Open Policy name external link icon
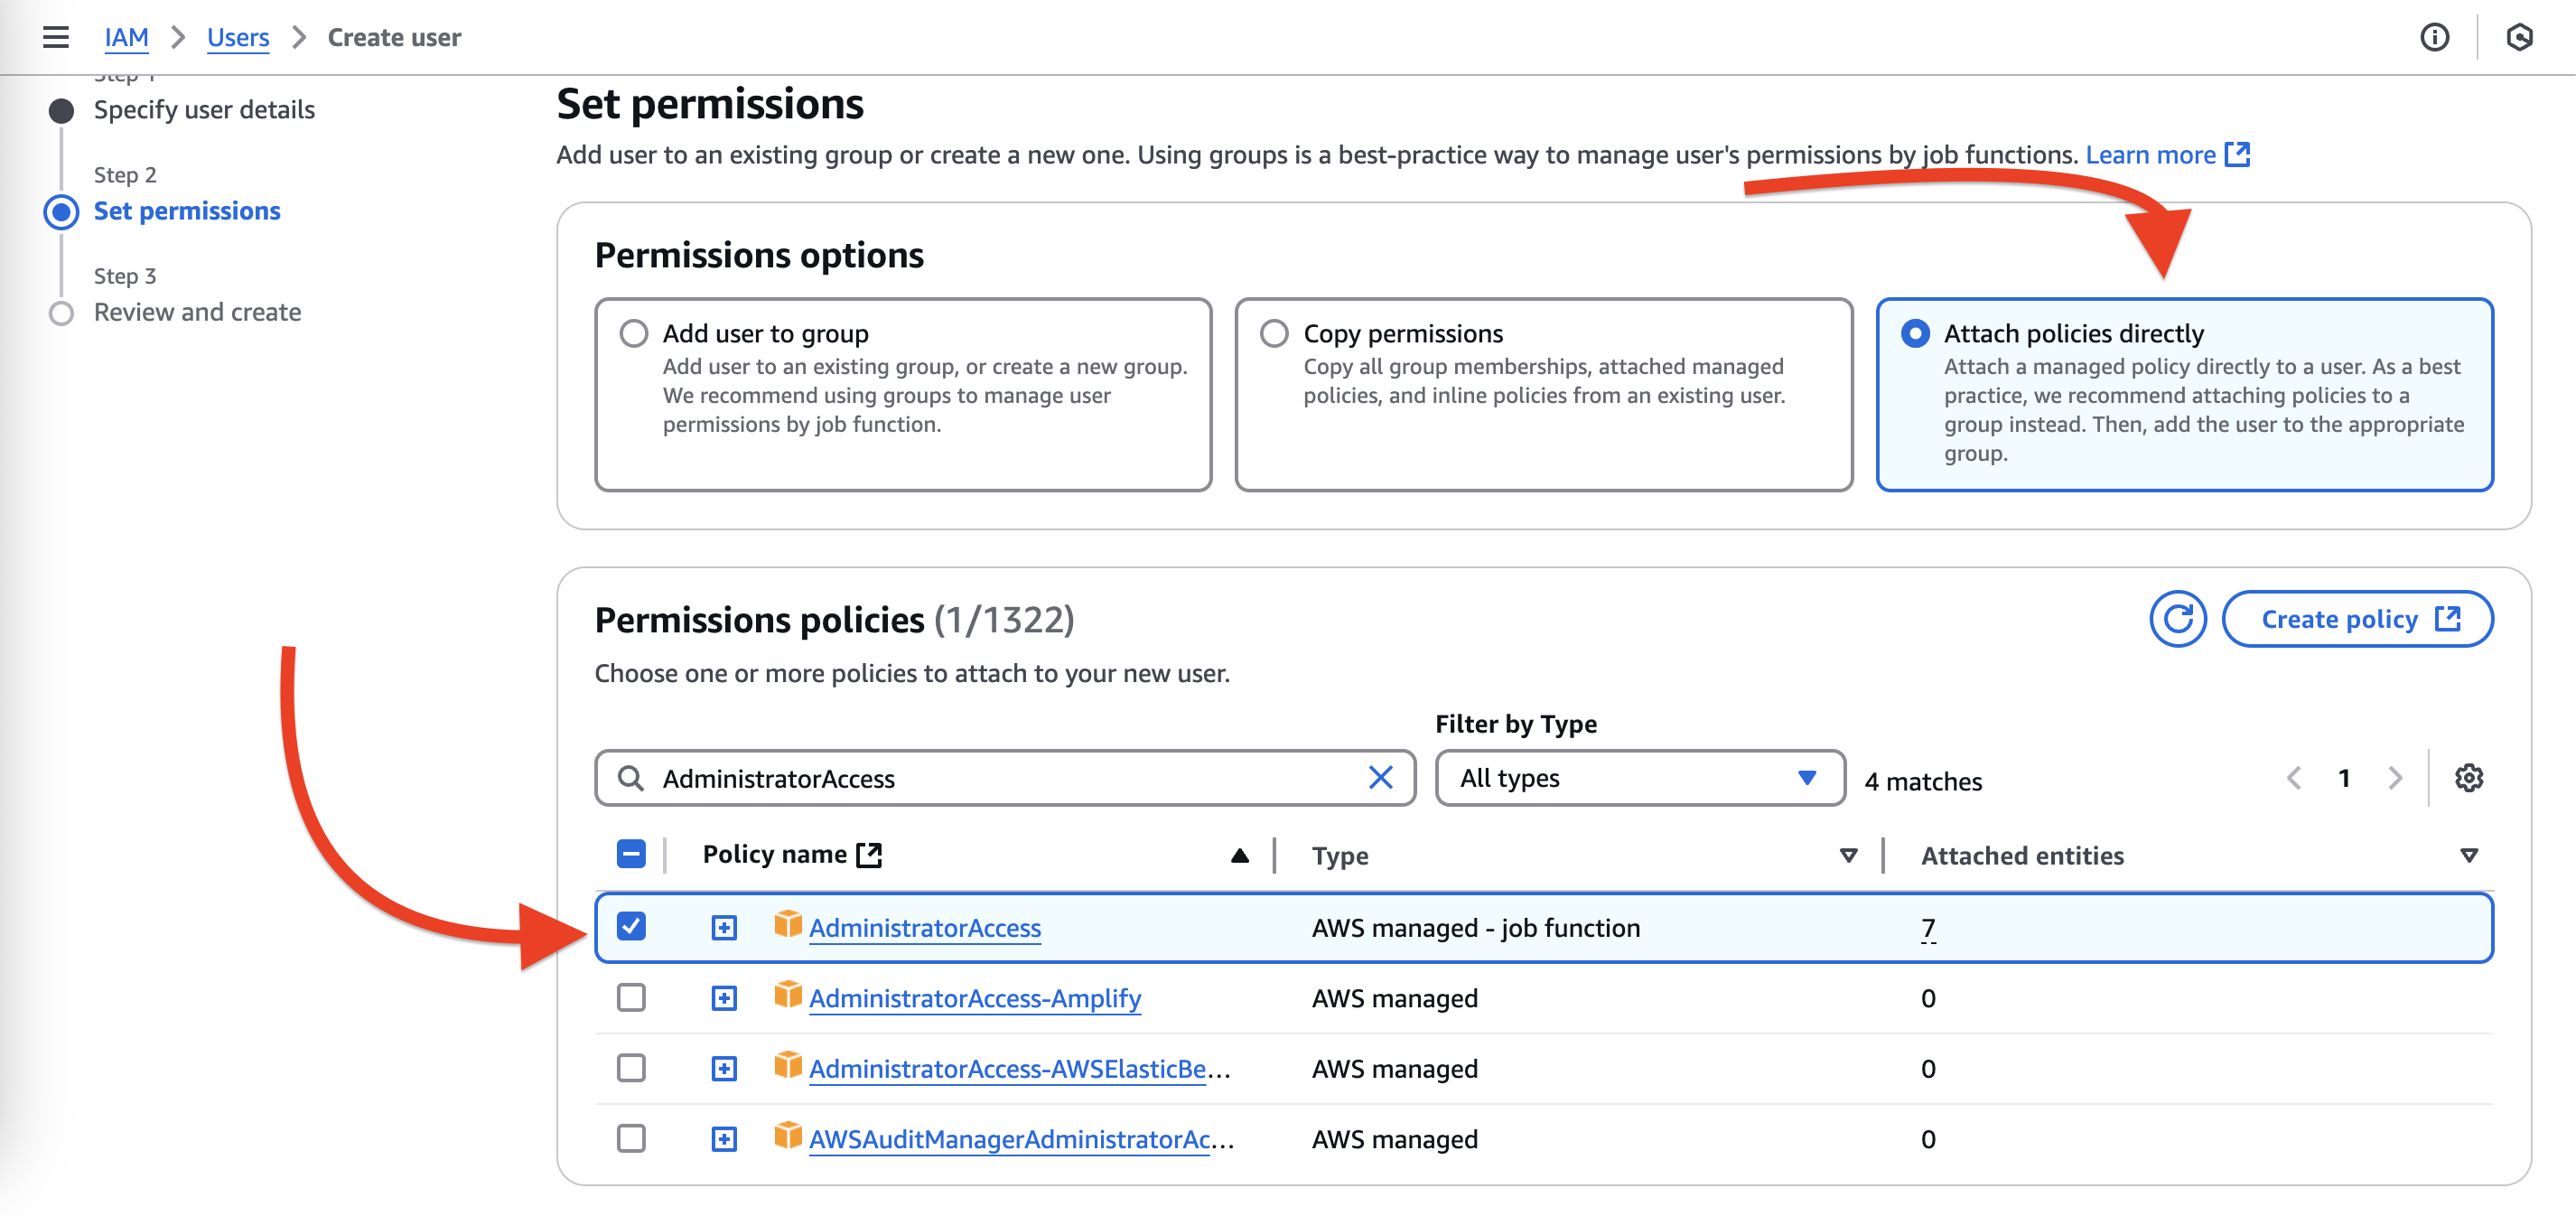 tap(869, 854)
